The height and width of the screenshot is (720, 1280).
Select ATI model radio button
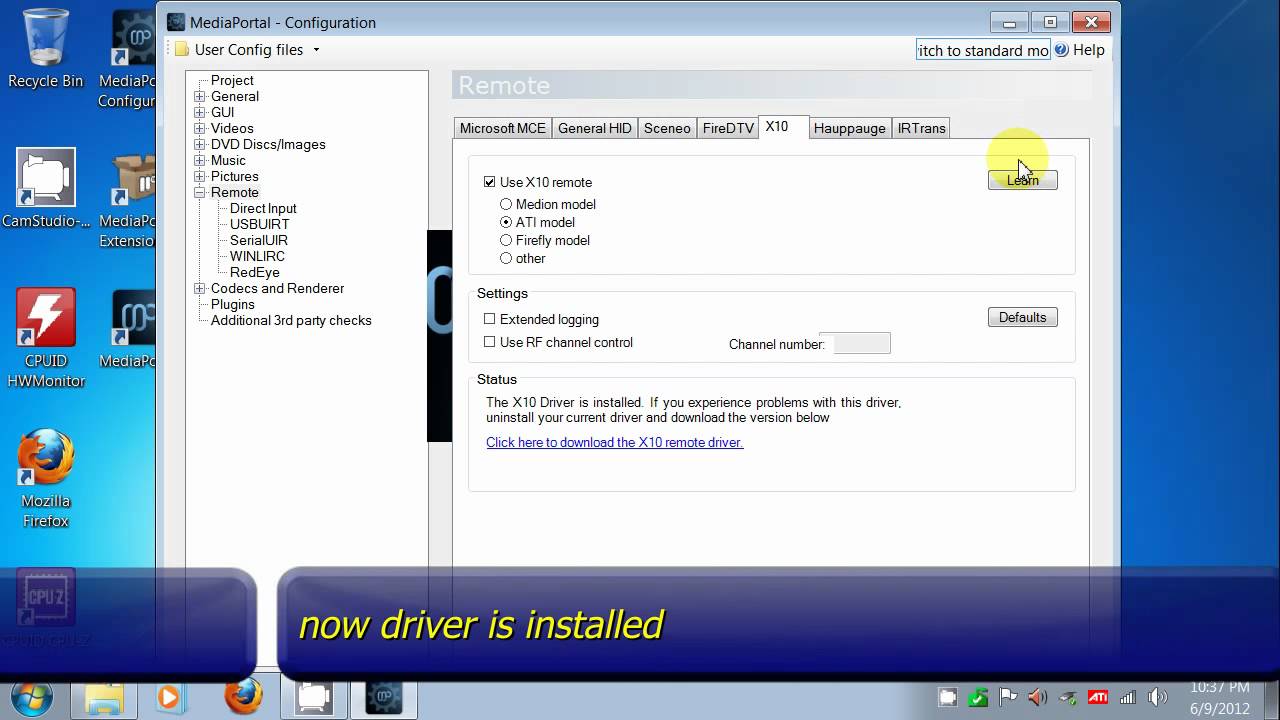pos(506,222)
